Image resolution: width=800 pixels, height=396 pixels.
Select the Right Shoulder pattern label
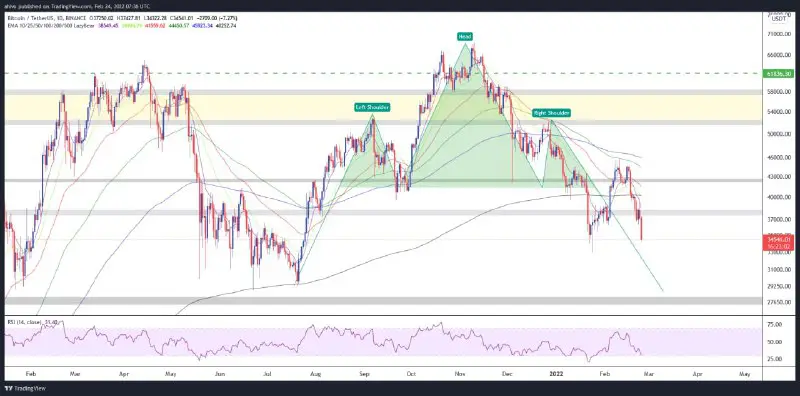pyautogui.click(x=551, y=113)
